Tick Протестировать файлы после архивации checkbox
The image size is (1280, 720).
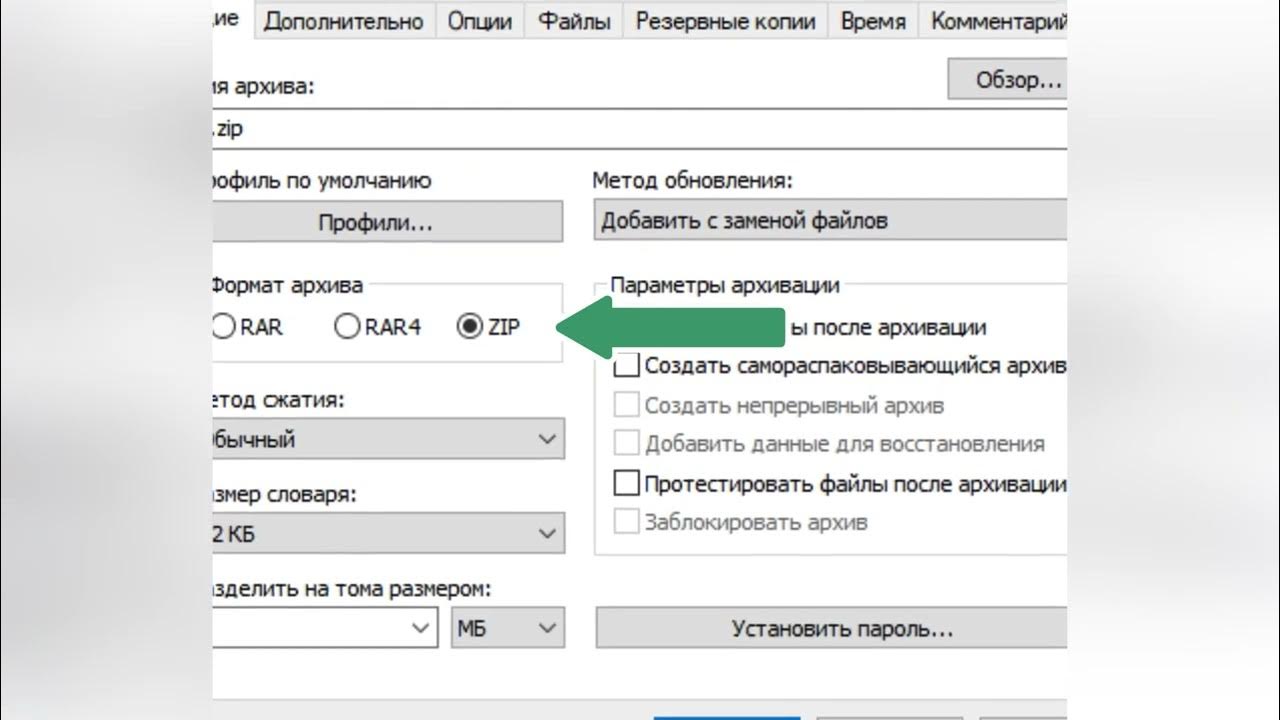(627, 484)
